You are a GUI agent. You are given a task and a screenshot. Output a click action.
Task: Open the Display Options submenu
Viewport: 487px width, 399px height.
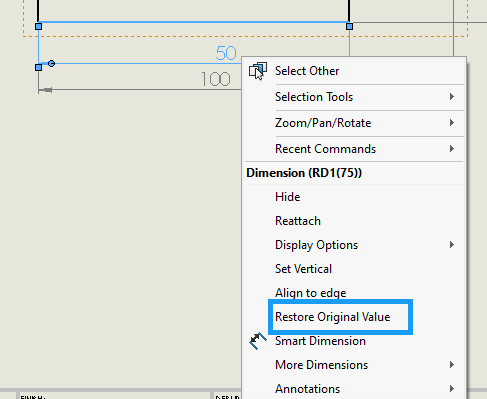point(354,245)
